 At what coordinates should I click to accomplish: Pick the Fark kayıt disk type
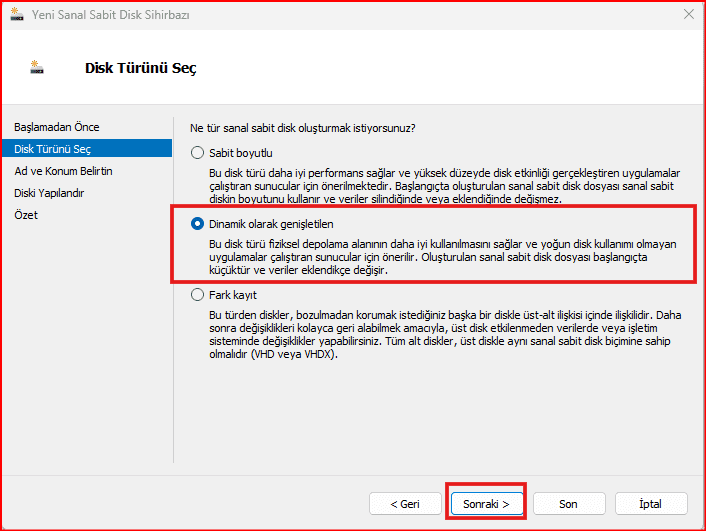tap(197, 295)
